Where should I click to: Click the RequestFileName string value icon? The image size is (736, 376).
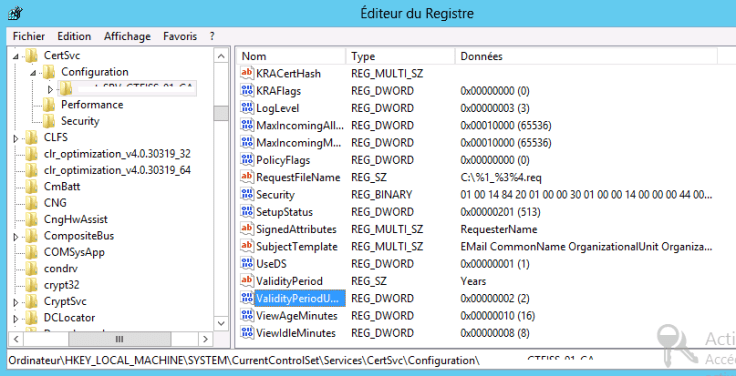(x=246, y=177)
